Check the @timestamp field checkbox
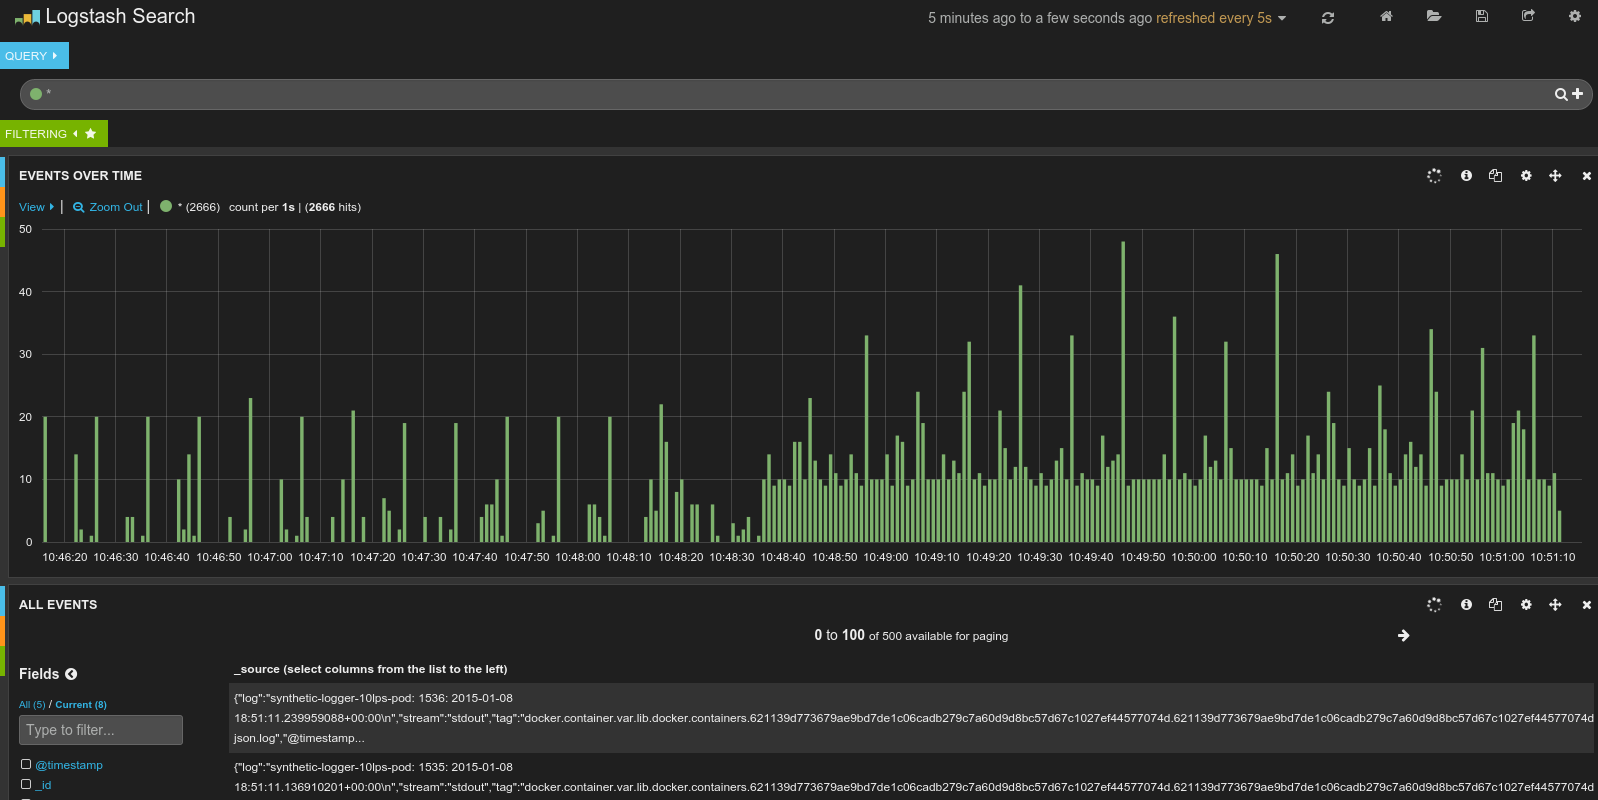Viewport: 1598px width, 800px height. (x=26, y=764)
